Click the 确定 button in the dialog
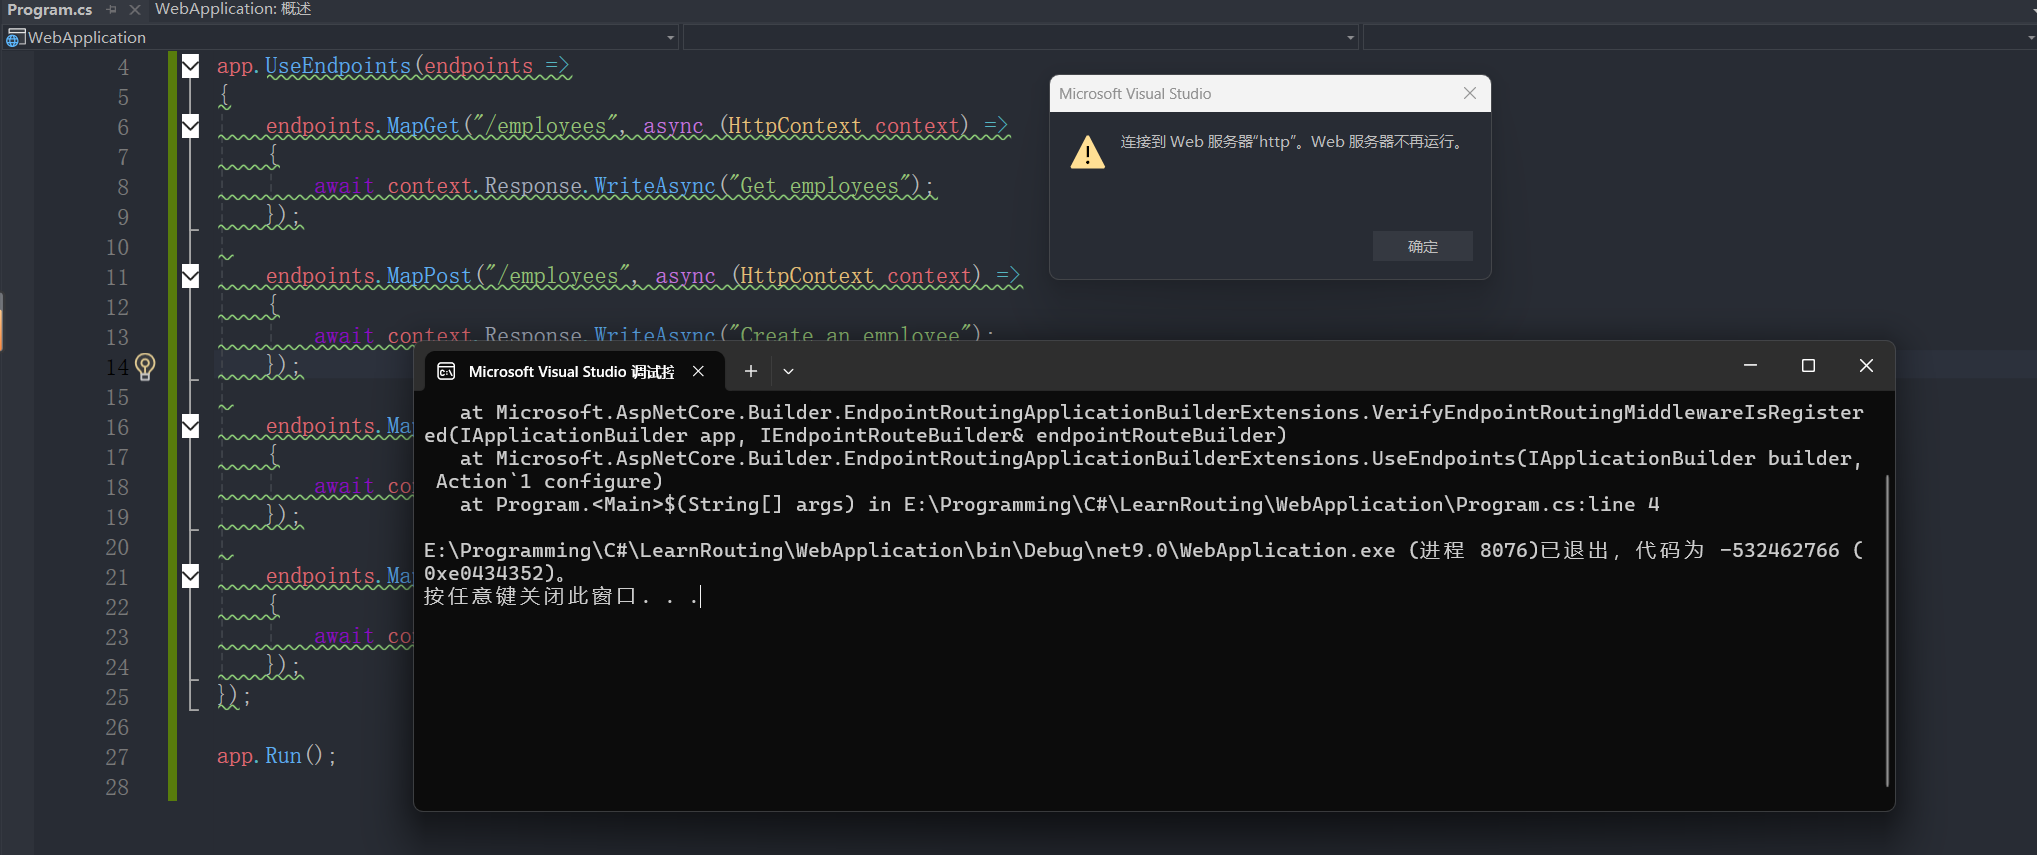Viewport: 2037px width, 855px height. click(1421, 246)
